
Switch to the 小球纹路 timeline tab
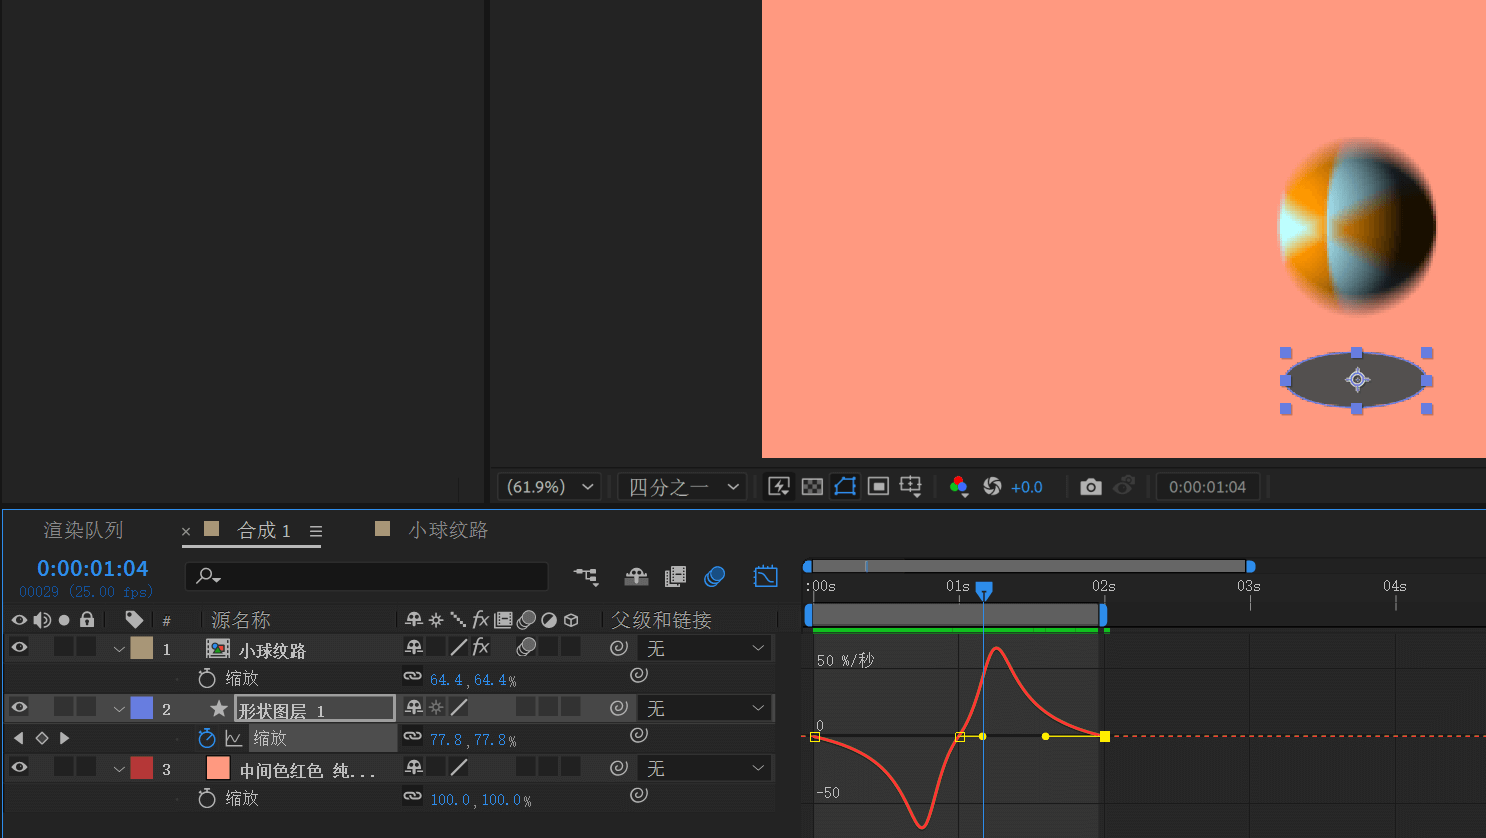448,530
